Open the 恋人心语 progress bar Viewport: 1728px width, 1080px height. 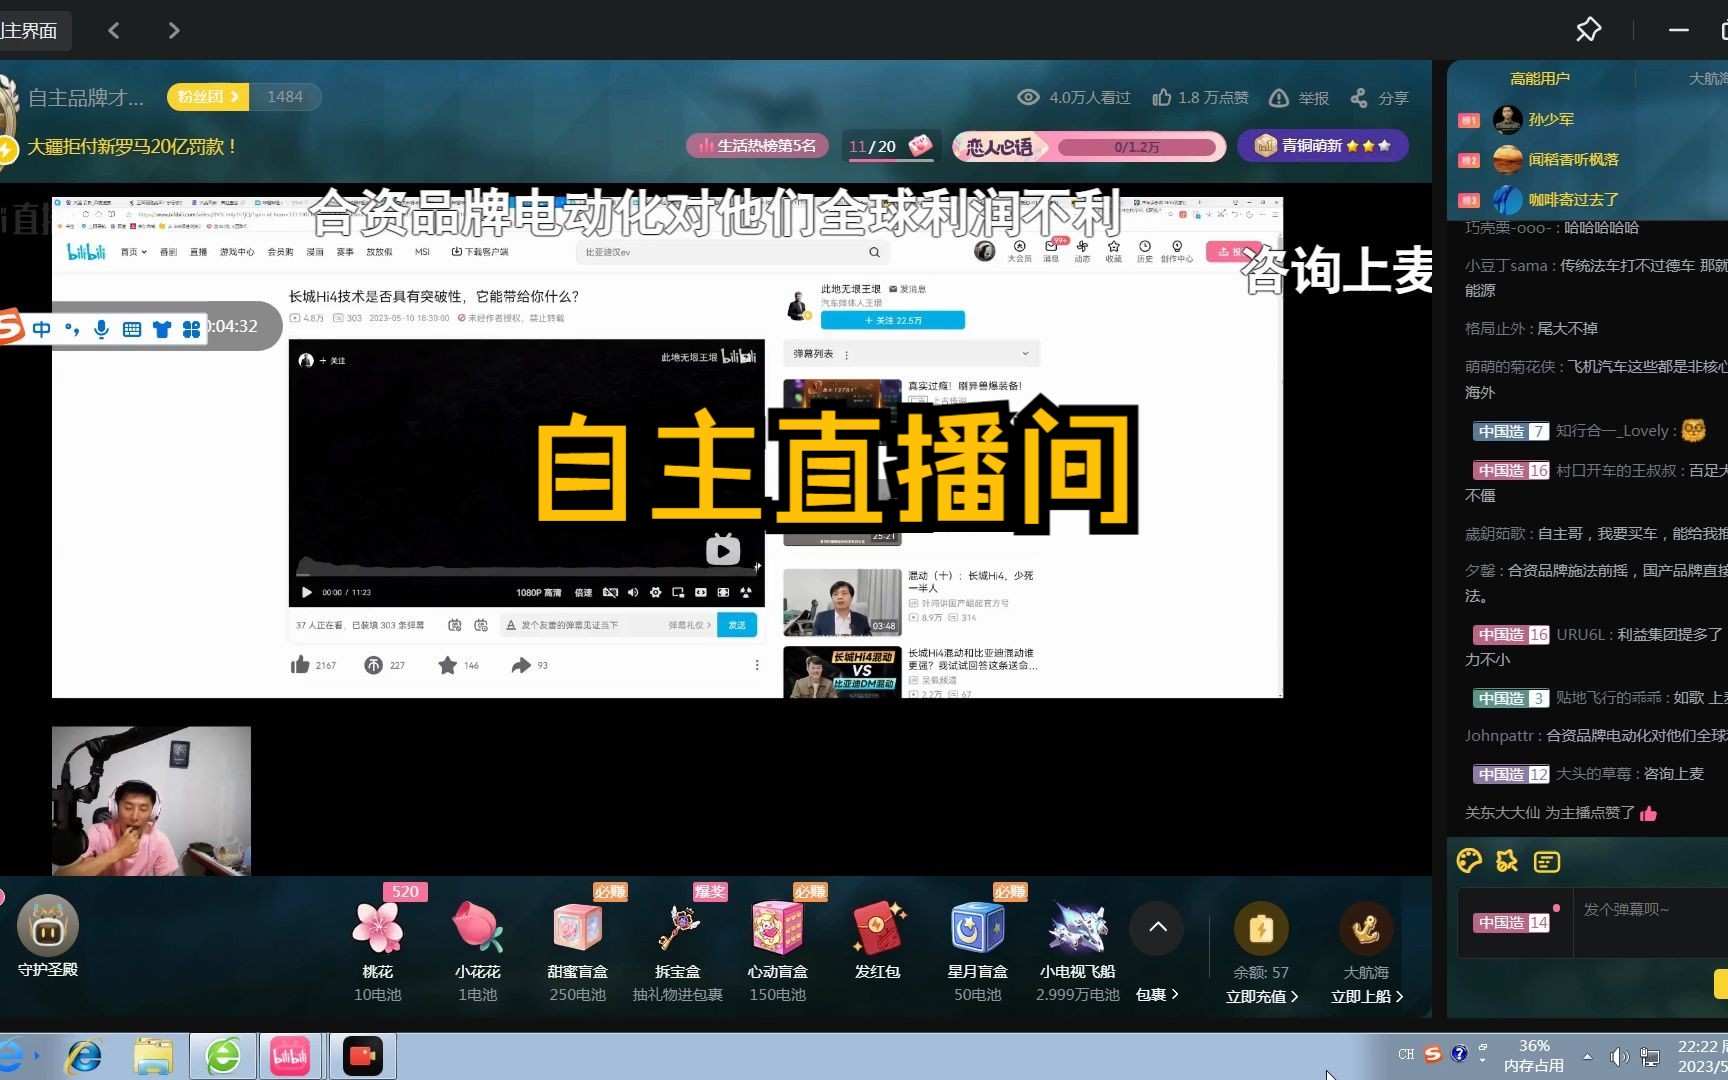[1089, 147]
